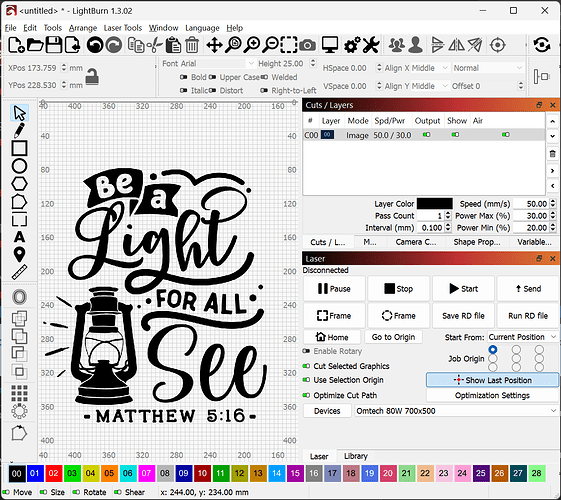This screenshot has height=500, width=561.
Task: Select the Ellipse tool
Action: click(19, 166)
